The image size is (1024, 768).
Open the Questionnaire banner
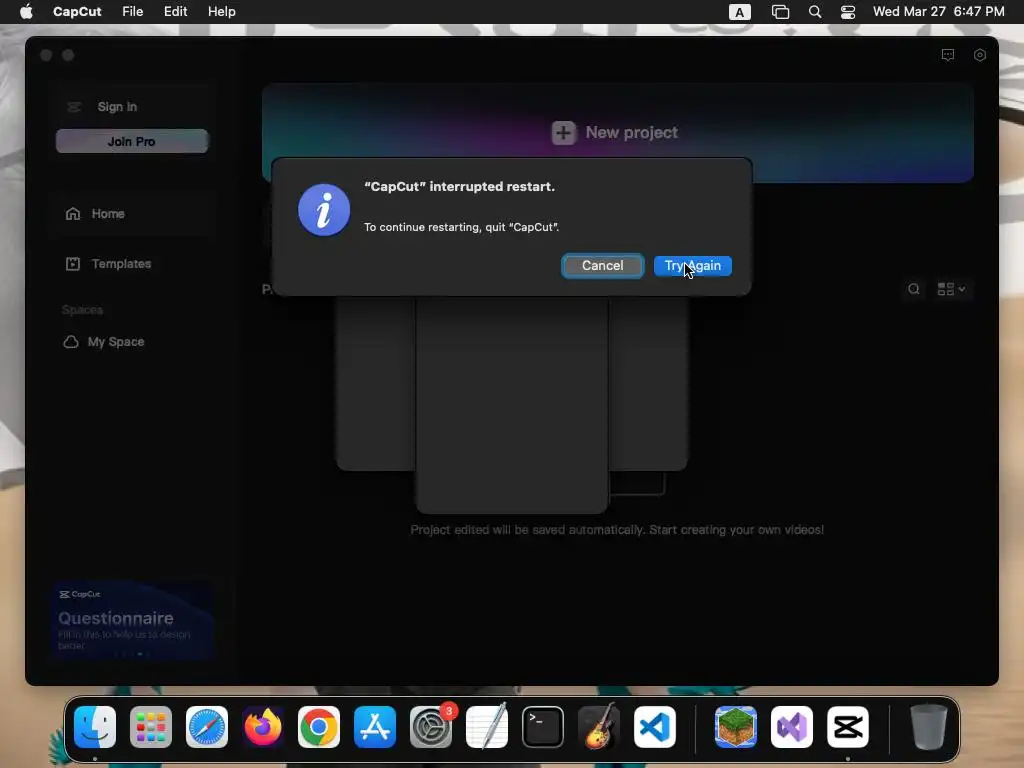[133, 620]
